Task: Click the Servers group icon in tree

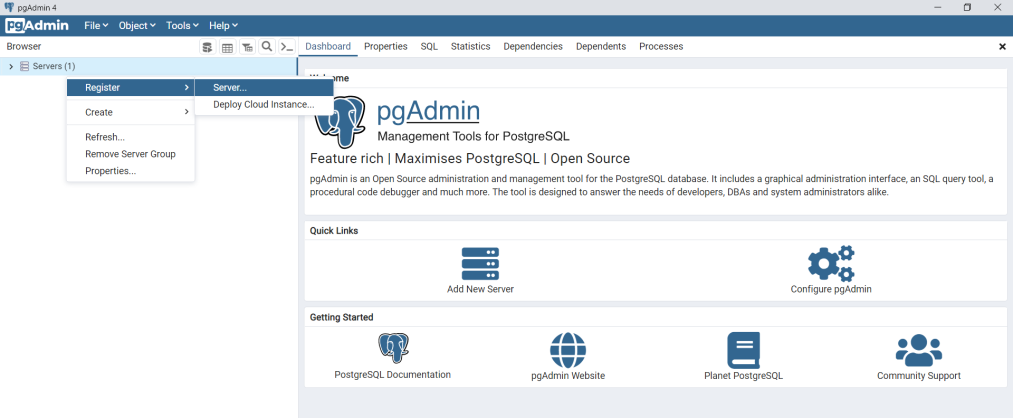Action: tap(25, 66)
